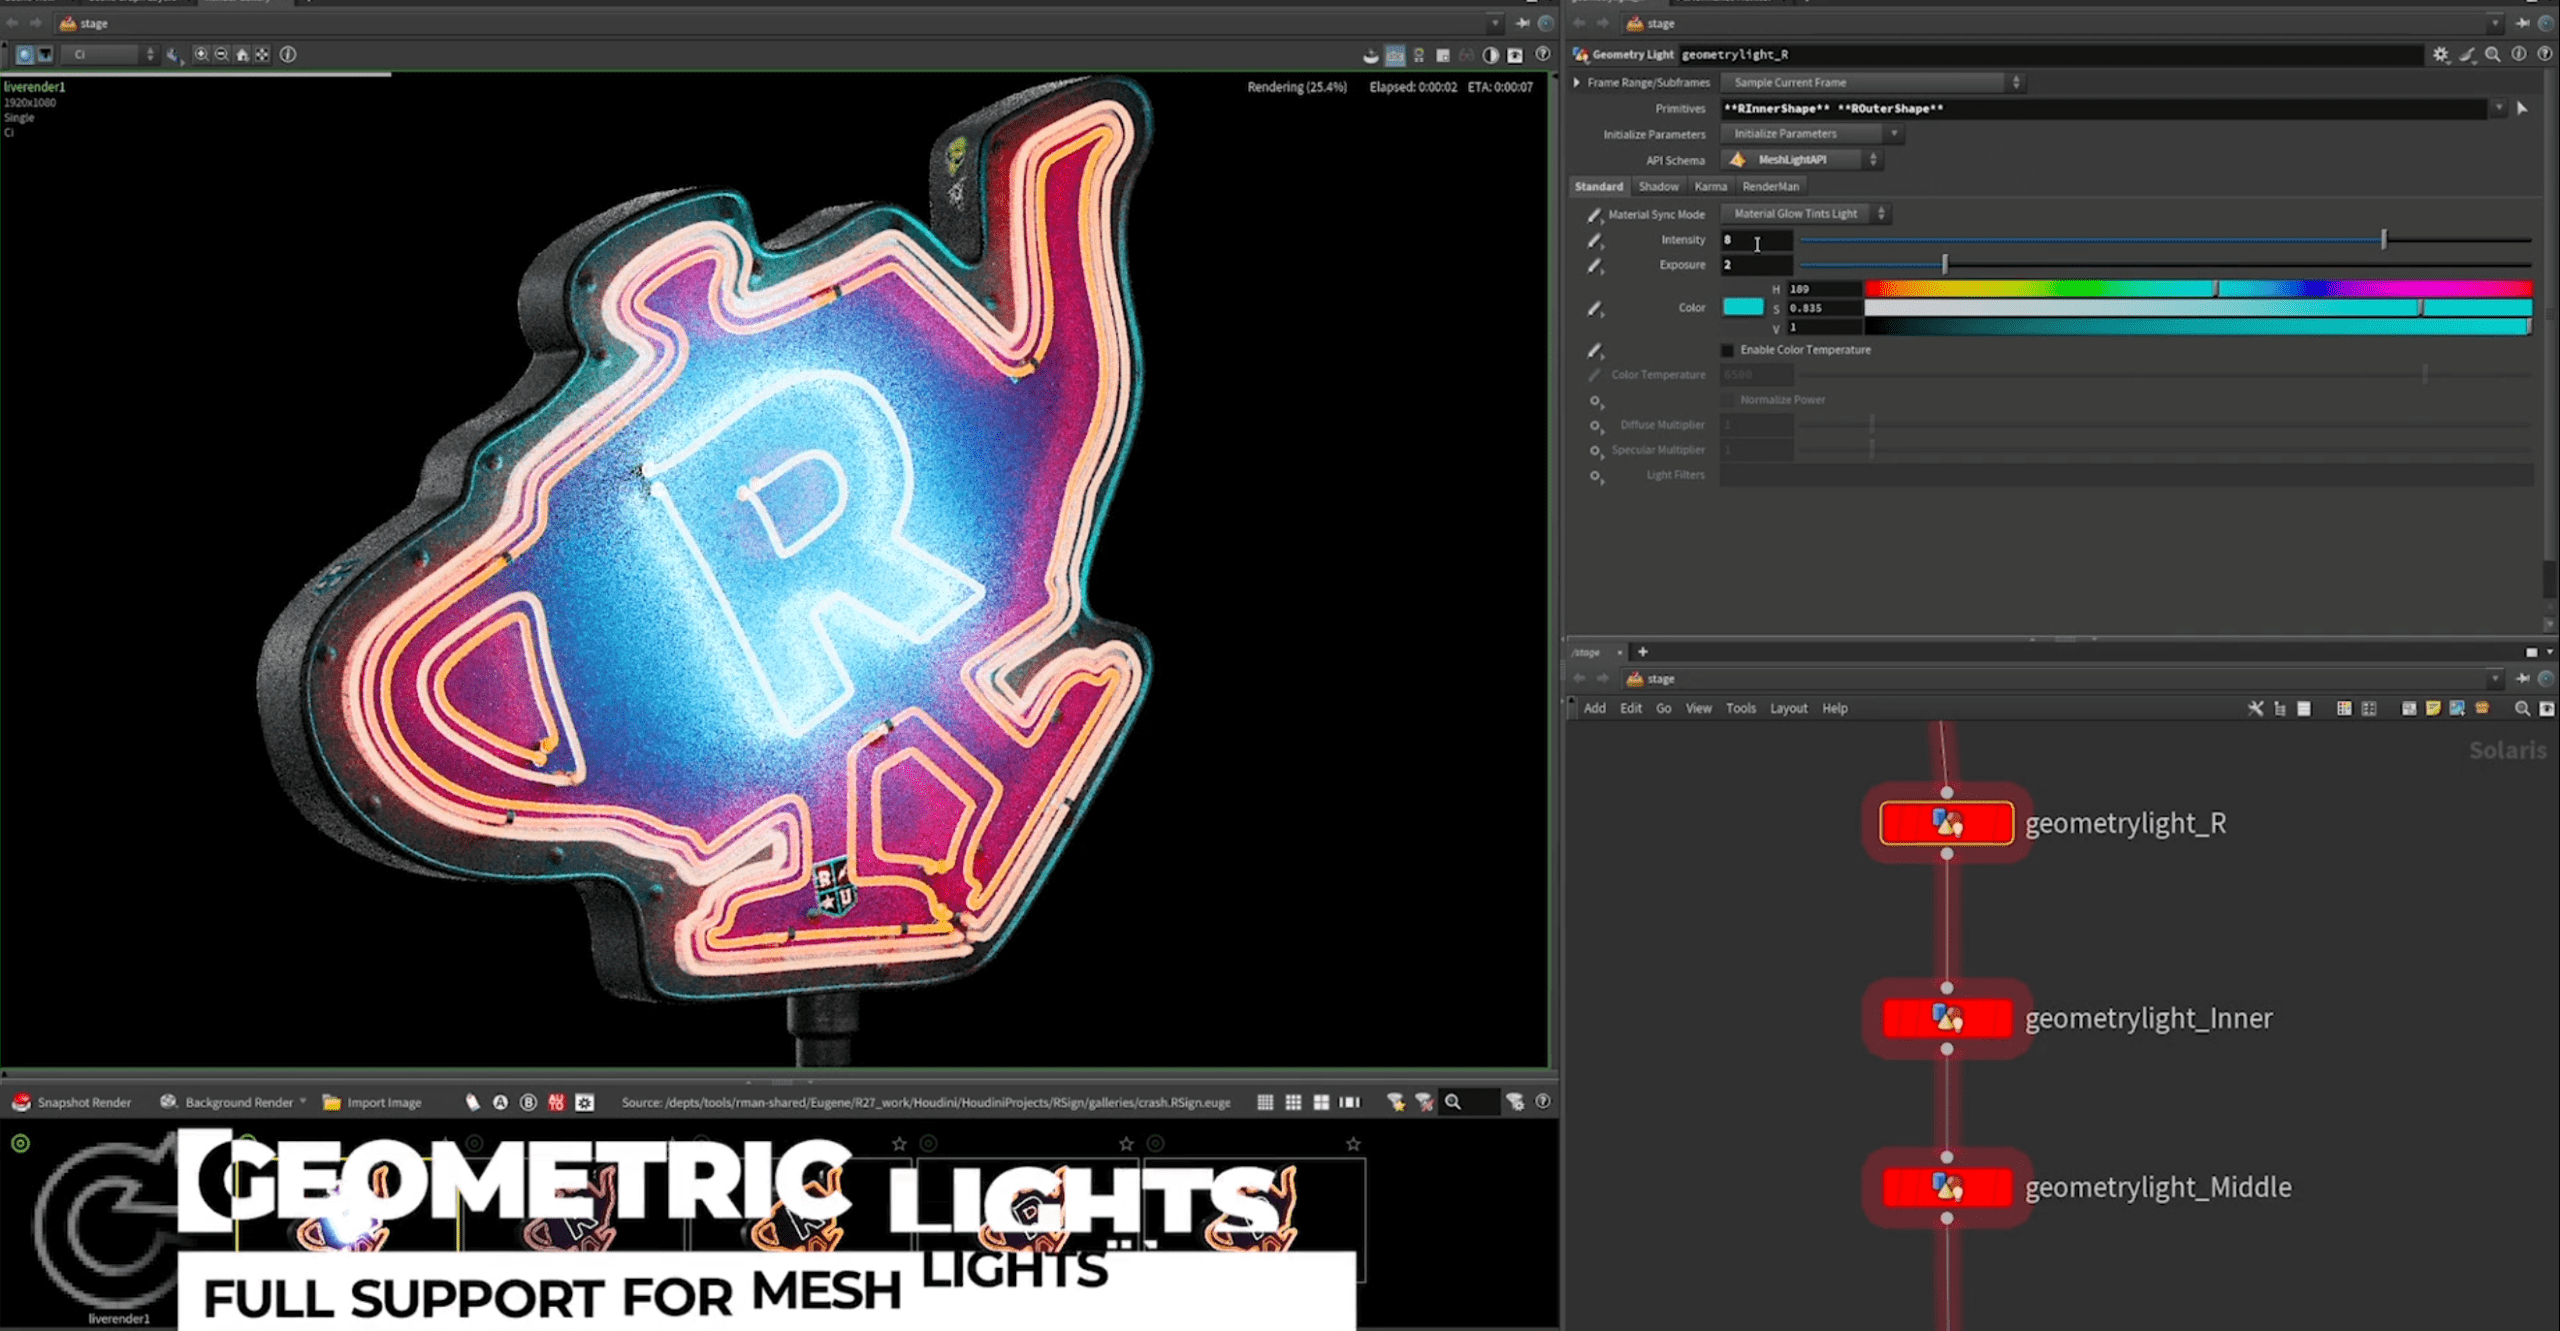Toggle the AUTO update mode icon in the render bar
This screenshot has height=1331, width=2560.
556,1102
